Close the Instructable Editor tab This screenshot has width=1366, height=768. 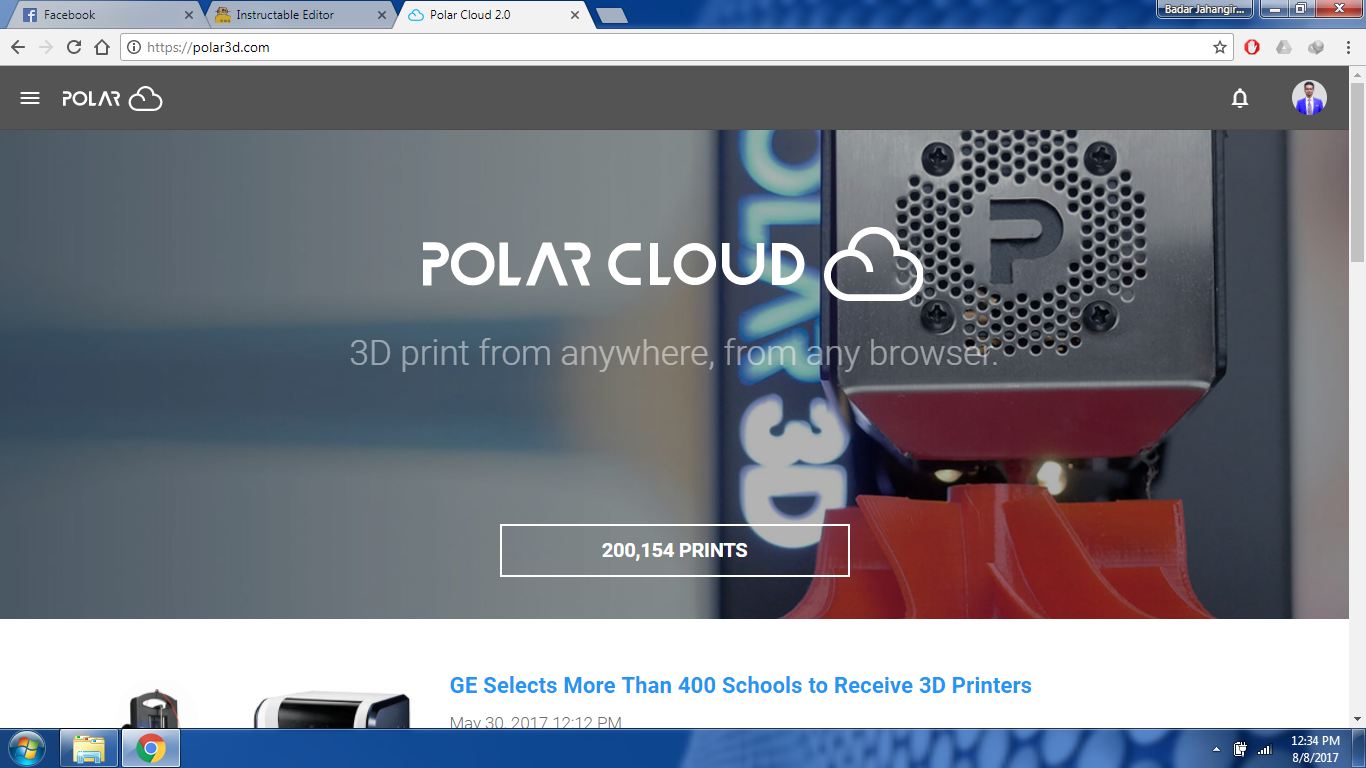tap(381, 16)
